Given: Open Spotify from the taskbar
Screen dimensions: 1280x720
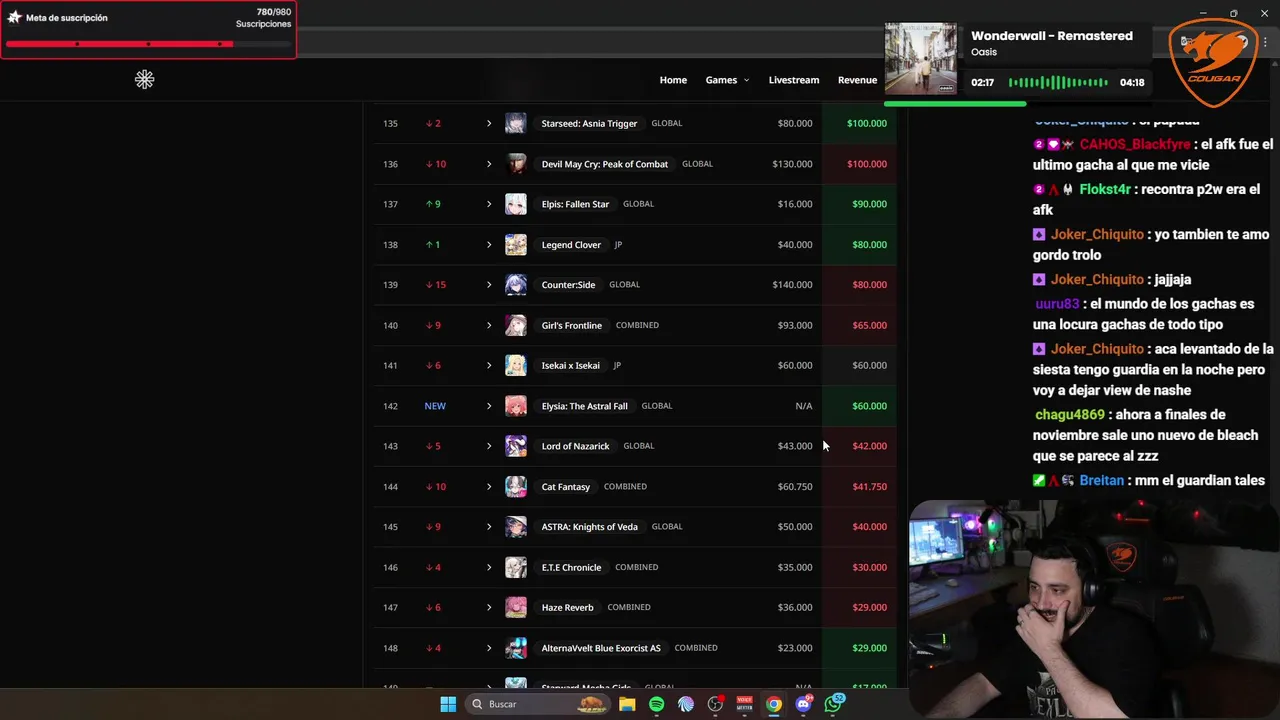Looking at the screenshot, I should 656,704.
